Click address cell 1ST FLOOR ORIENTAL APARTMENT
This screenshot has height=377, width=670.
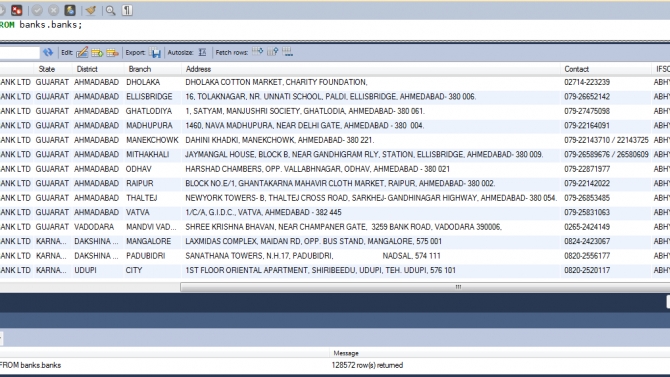click(371, 271)
